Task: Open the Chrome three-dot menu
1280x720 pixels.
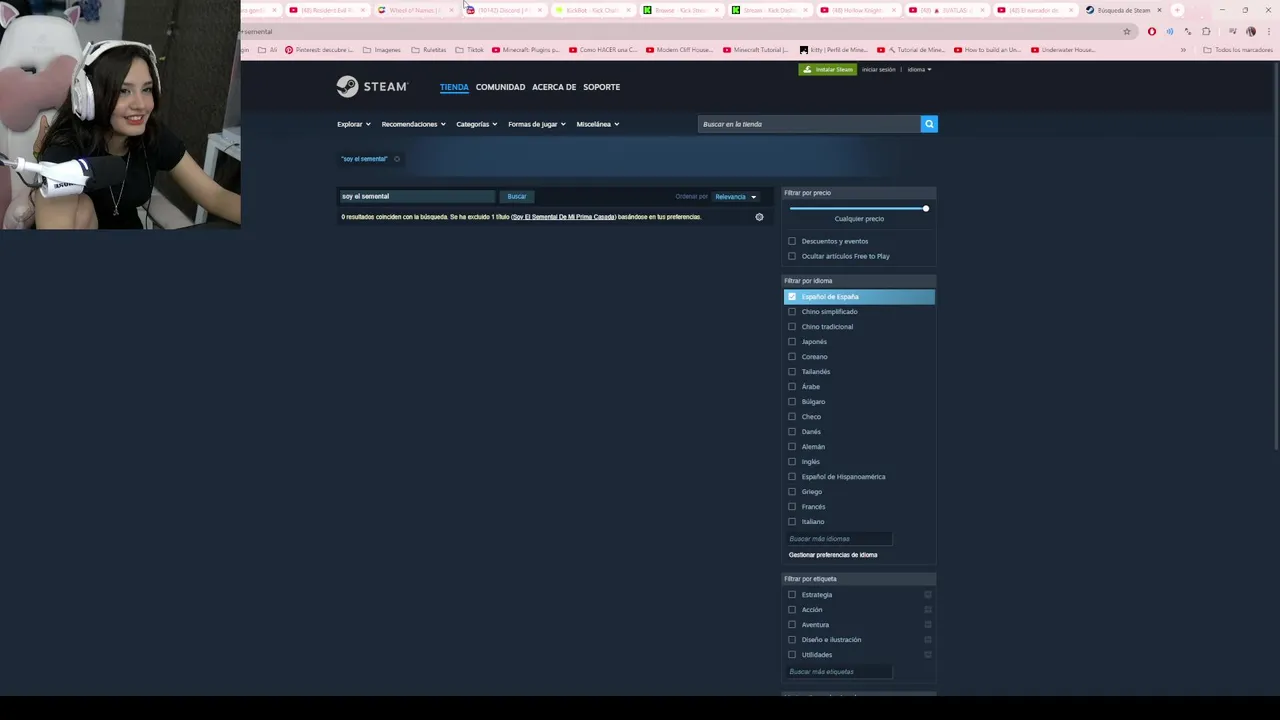Action: pyautogui.click(x=1268, y=32)
